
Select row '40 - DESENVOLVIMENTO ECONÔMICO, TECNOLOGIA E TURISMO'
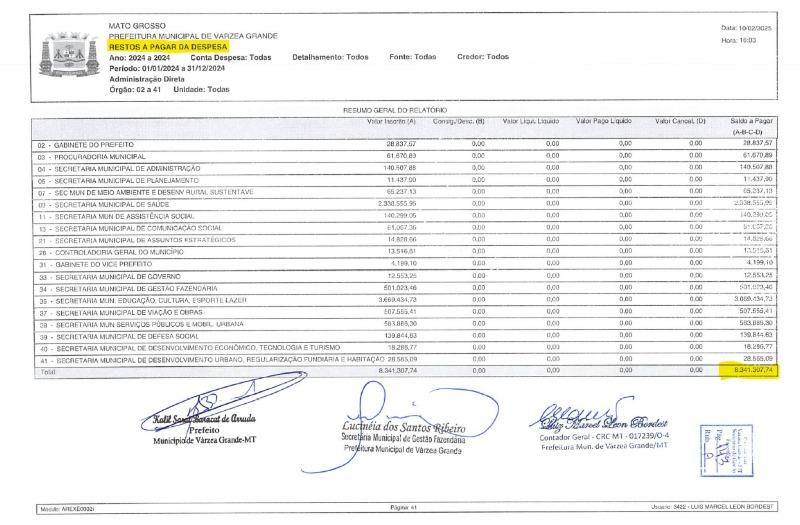coord(405,348)
